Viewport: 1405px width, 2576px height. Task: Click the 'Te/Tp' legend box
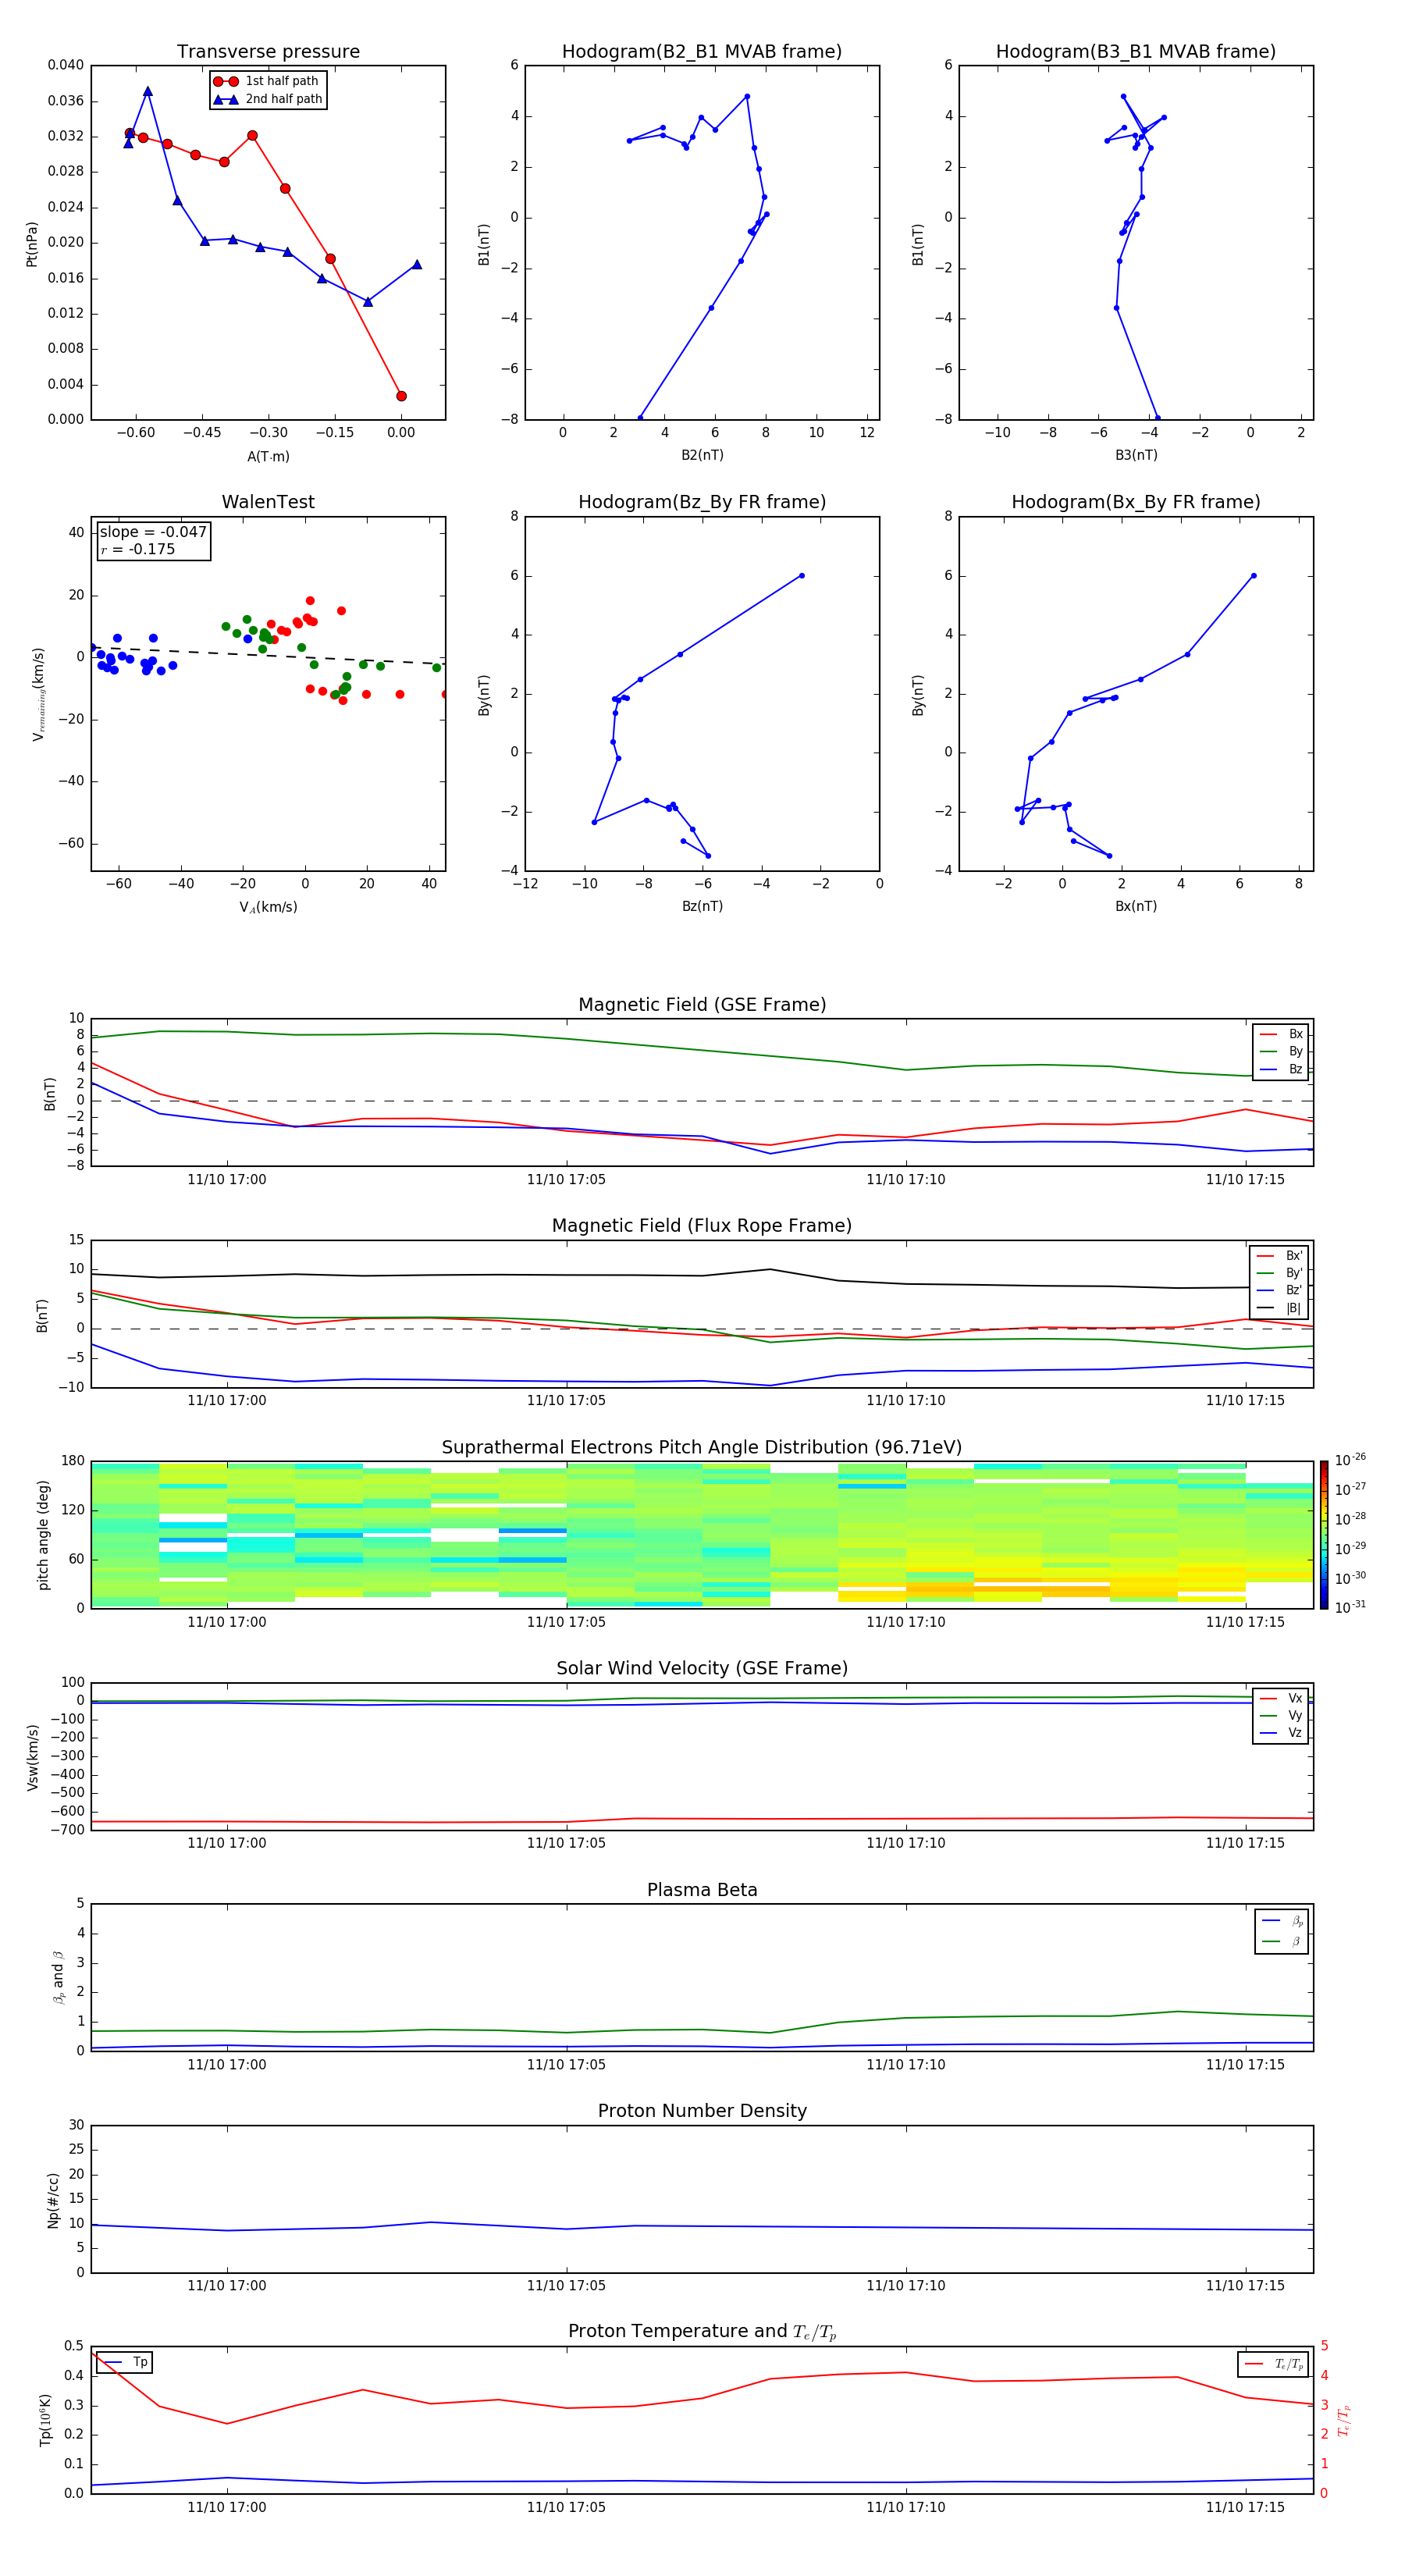[1273, 2364]
